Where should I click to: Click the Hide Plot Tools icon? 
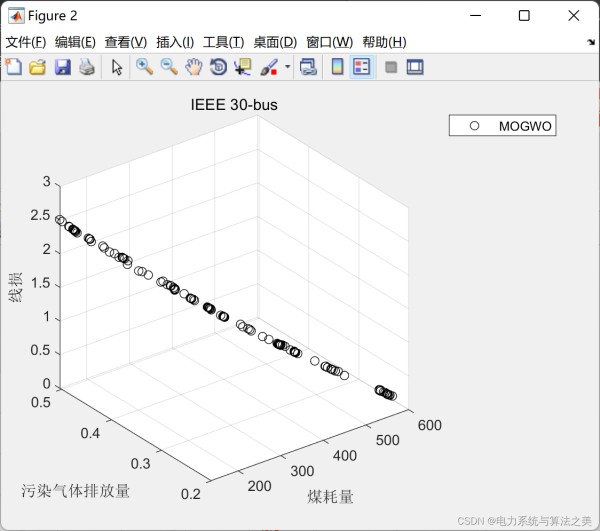tap(391, 67)
